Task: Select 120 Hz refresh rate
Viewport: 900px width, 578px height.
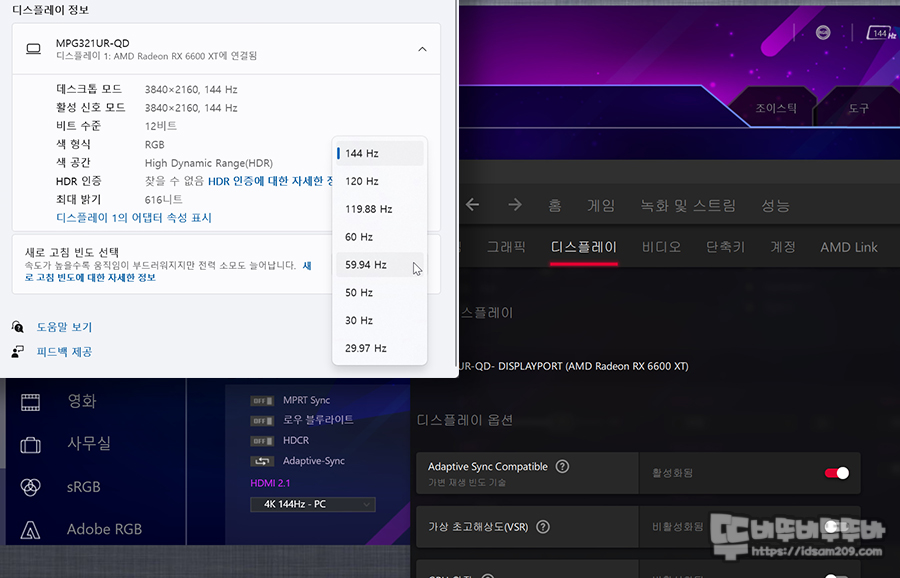Action: (379, 181)
